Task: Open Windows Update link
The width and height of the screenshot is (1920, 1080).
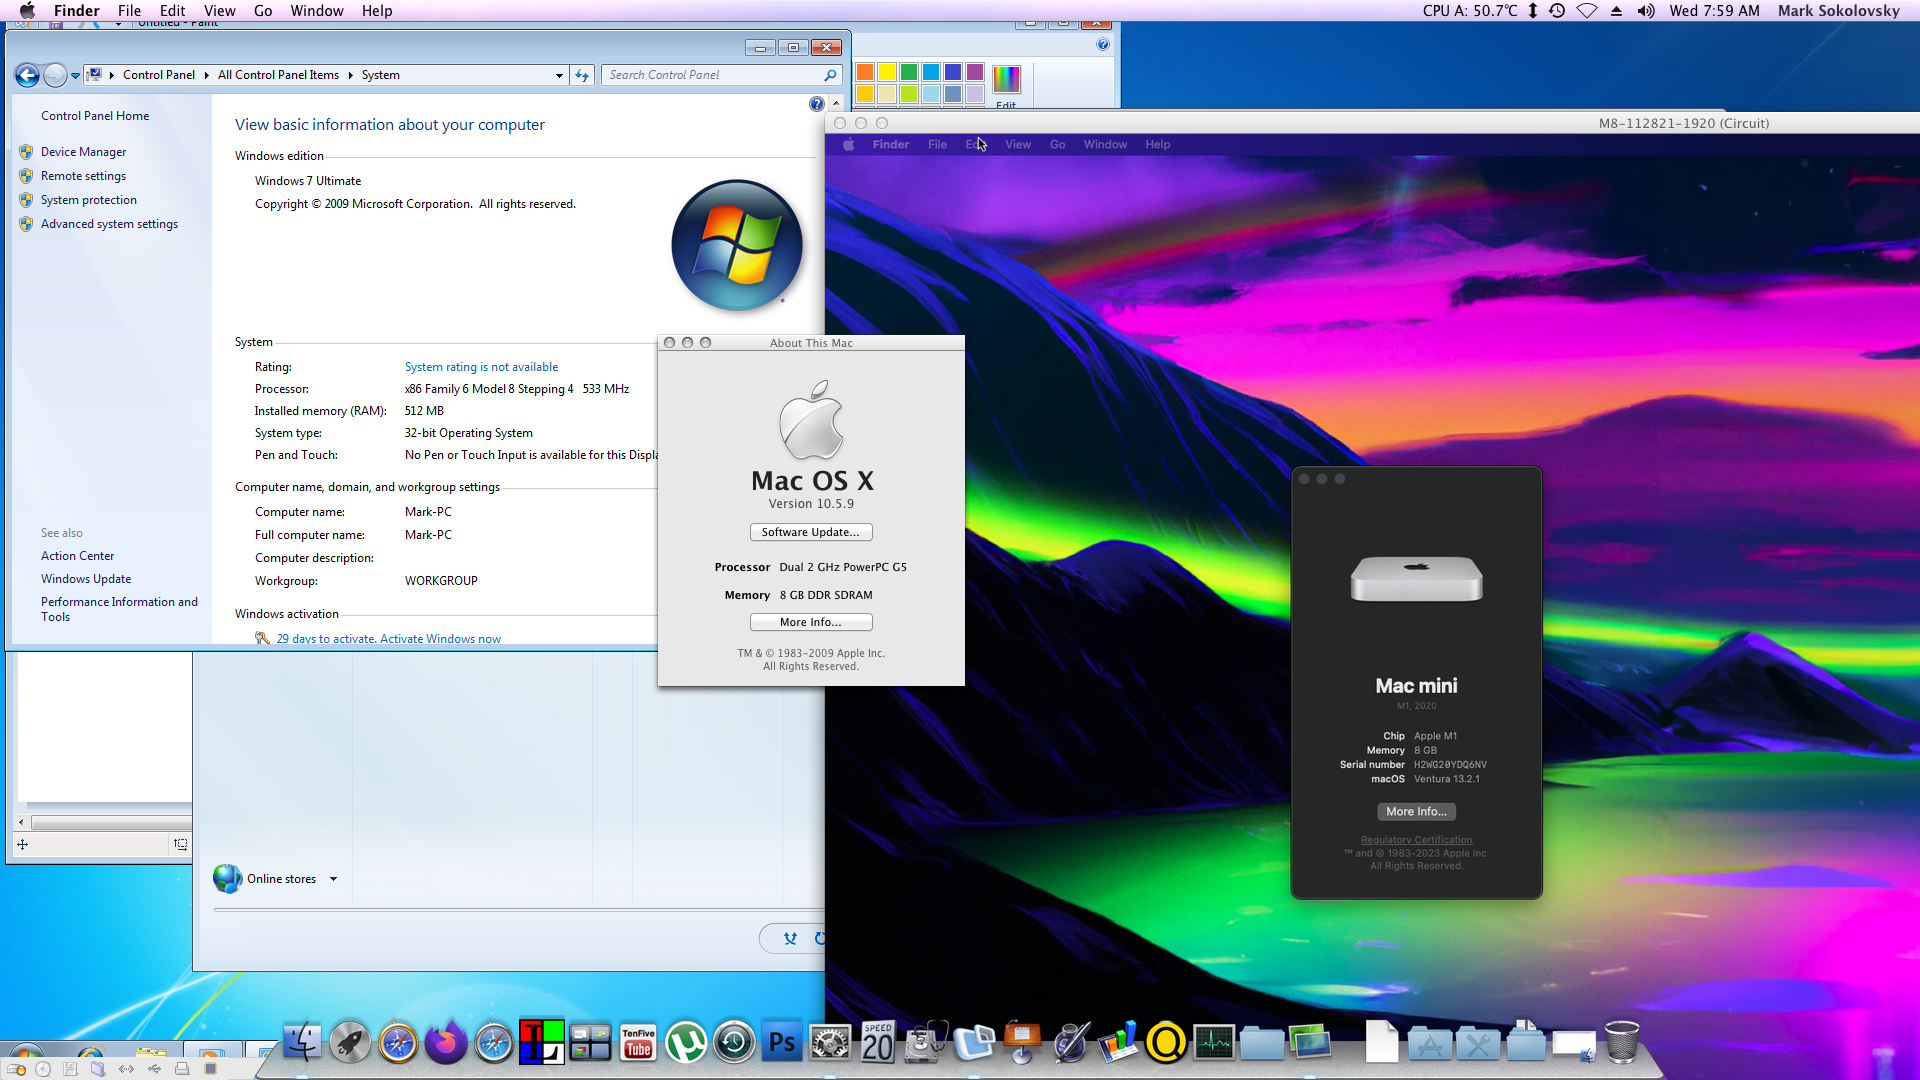Action: (86, 579)
